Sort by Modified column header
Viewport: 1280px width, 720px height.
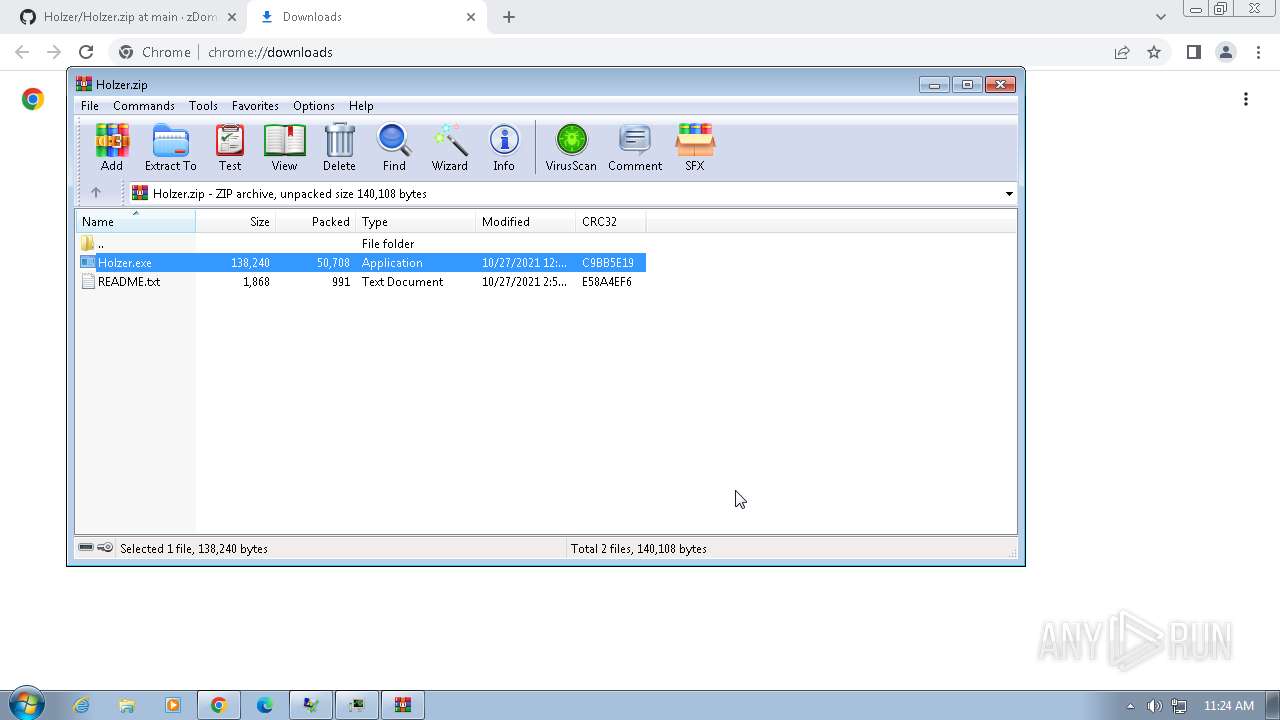pos(526,222)
